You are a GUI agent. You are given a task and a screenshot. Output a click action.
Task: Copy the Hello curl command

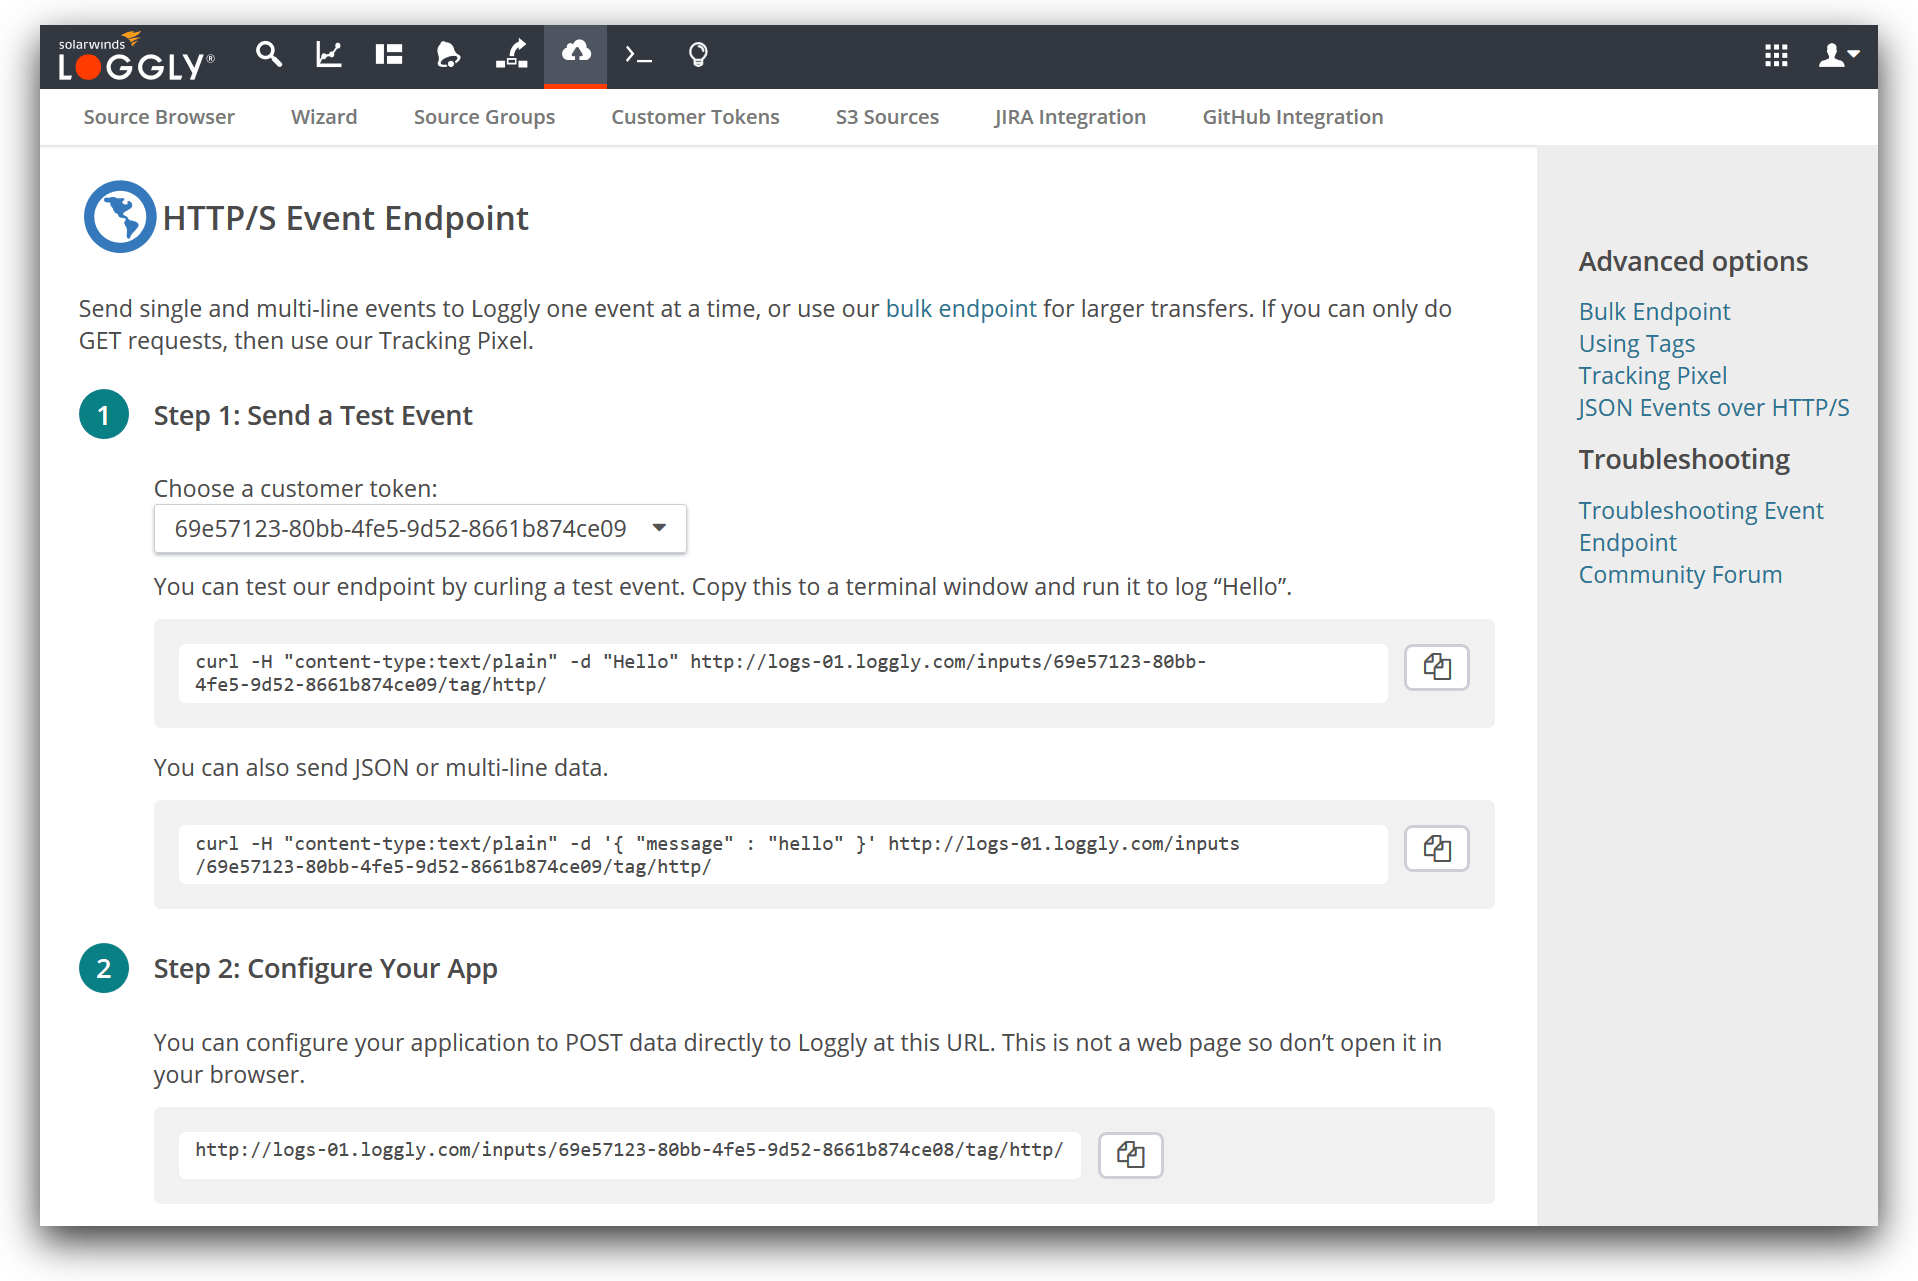tap(1436, 667)
